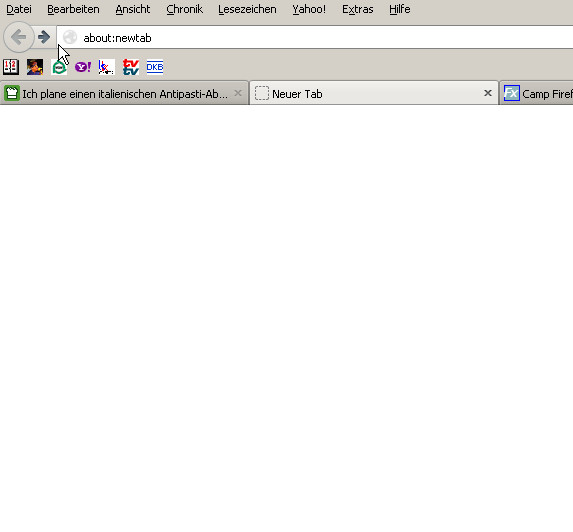Image resolution: width=573 pixels, height=532 pixels.
Task: Open the Extras menu
Action: (x=358, y=9)
